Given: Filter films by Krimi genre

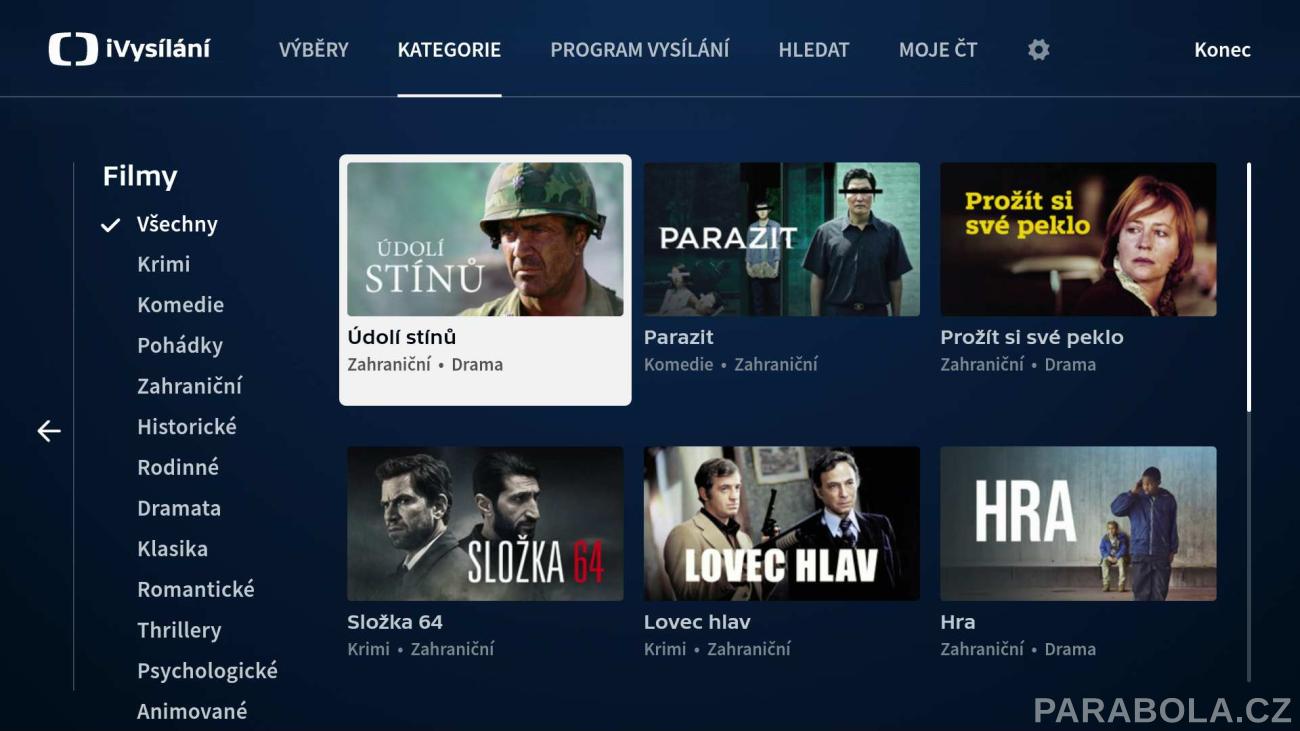Looking at the screenshot, I should point(164,264).
